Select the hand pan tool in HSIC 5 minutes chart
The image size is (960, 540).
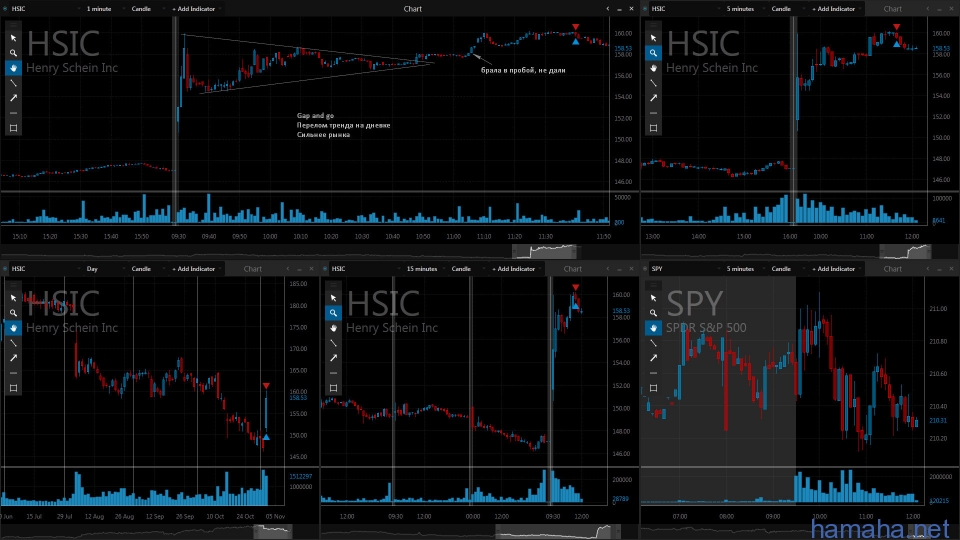pos(653,68)
